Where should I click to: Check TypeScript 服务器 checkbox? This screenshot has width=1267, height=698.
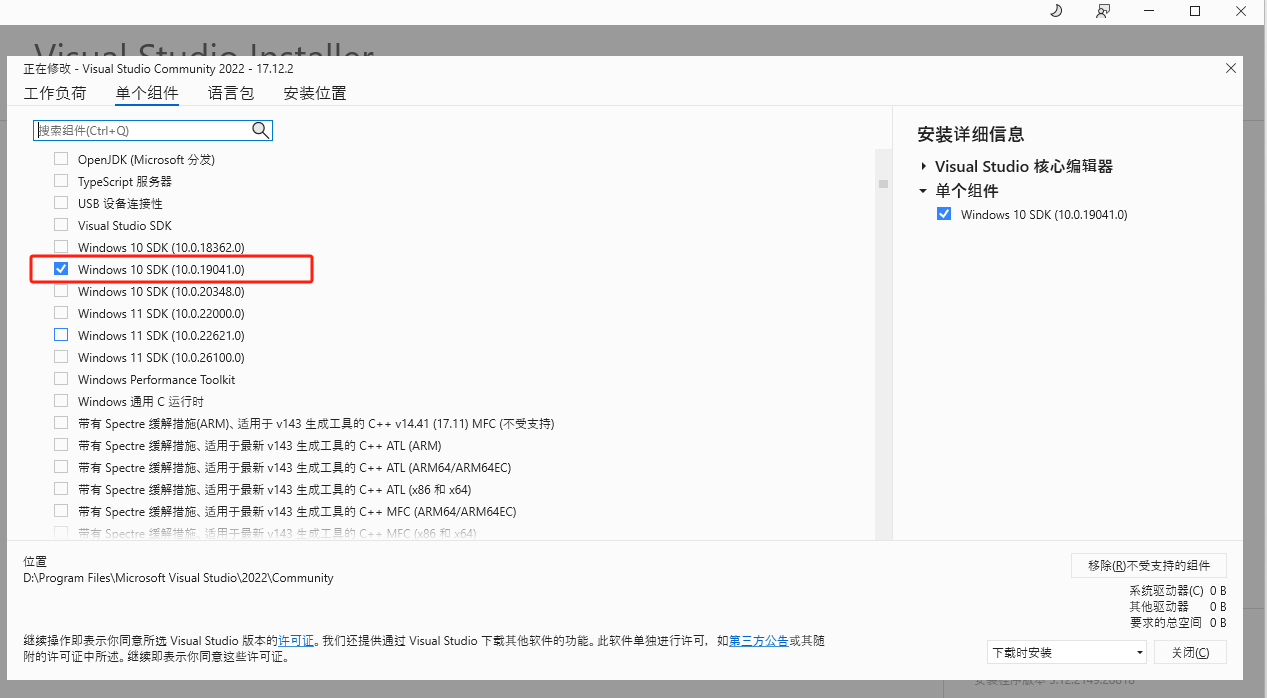pyautogui.click(x=61, y=181)
